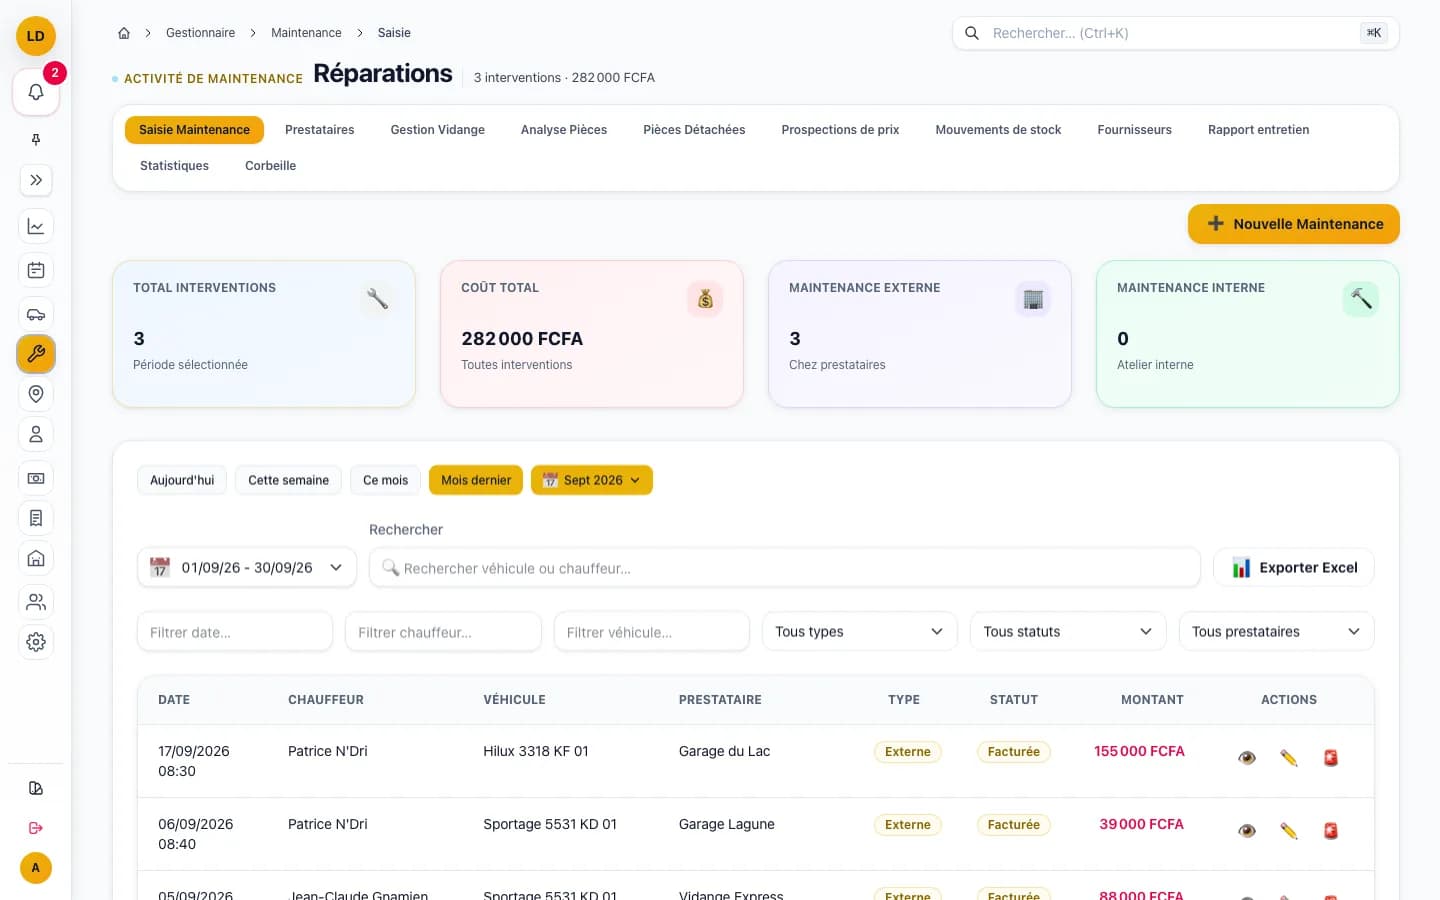
Task: Open the analytics chart sidebar icon
Action: point(36,226)
